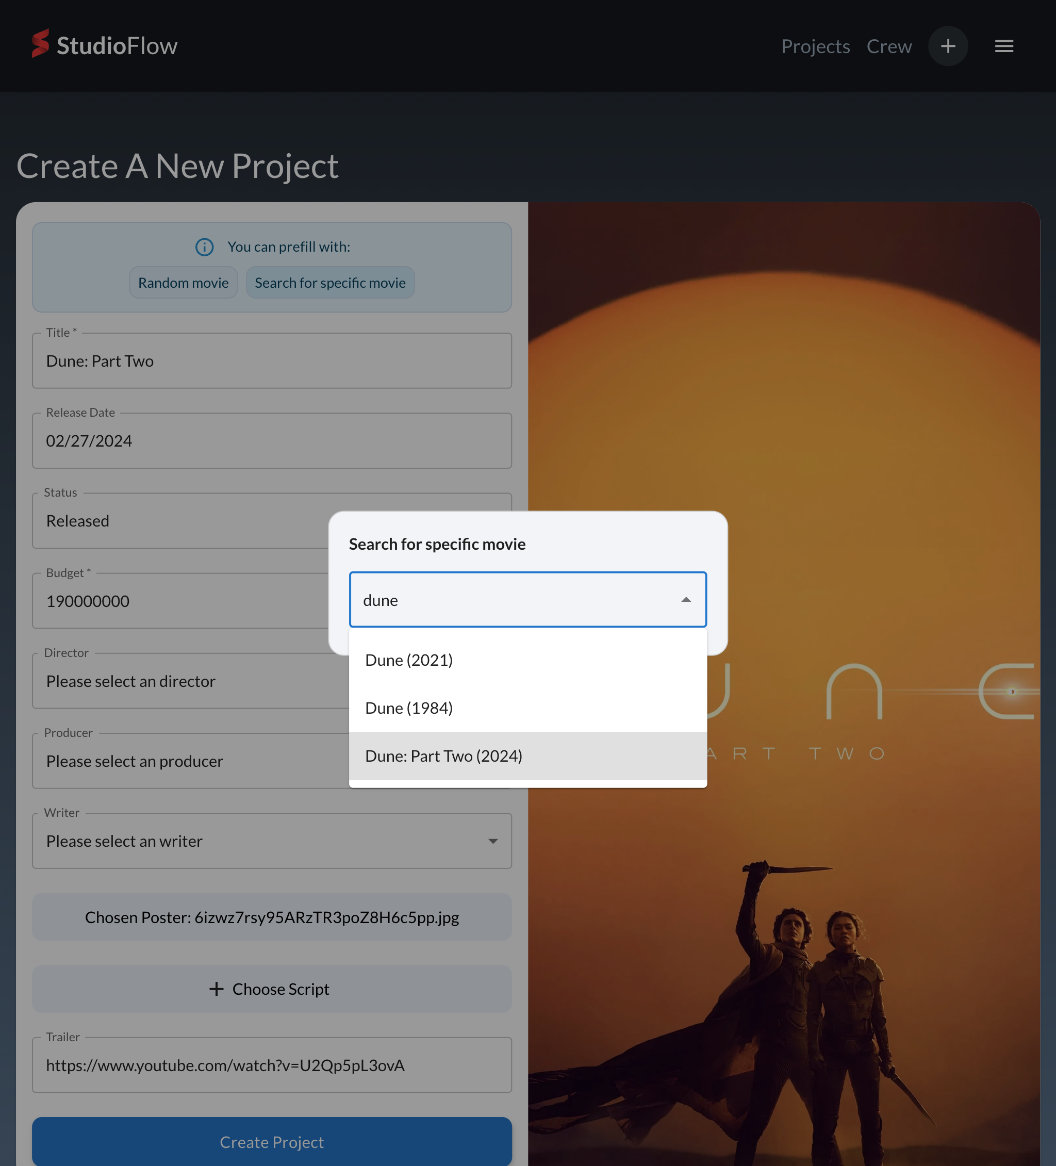Open the plus add-new button in header
The image size is (1056, 1166).
click(947, 46)
